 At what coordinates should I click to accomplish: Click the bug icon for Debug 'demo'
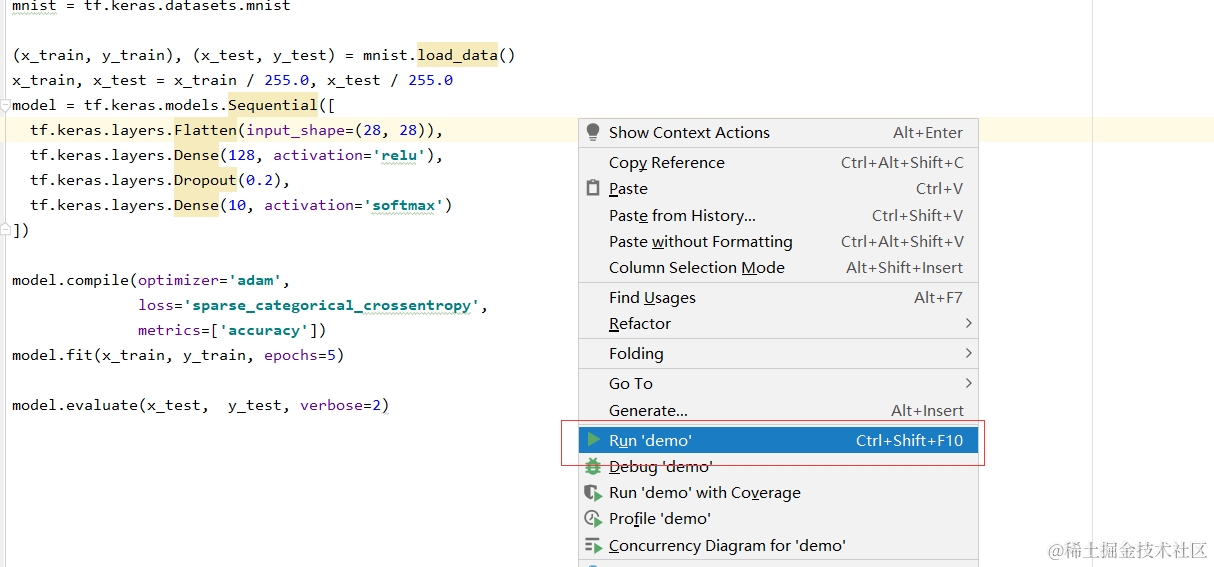[x=593, y=466]
